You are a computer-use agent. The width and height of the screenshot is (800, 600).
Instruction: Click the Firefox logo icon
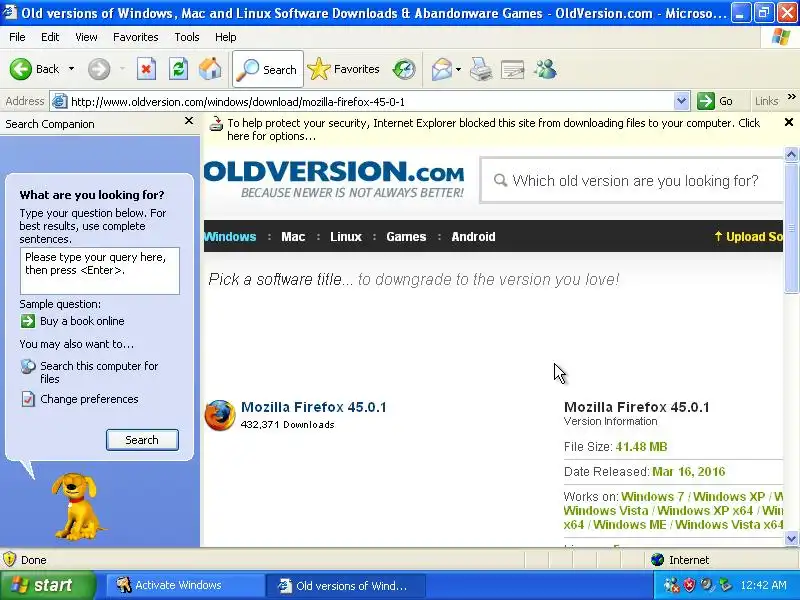pos(220,415)
